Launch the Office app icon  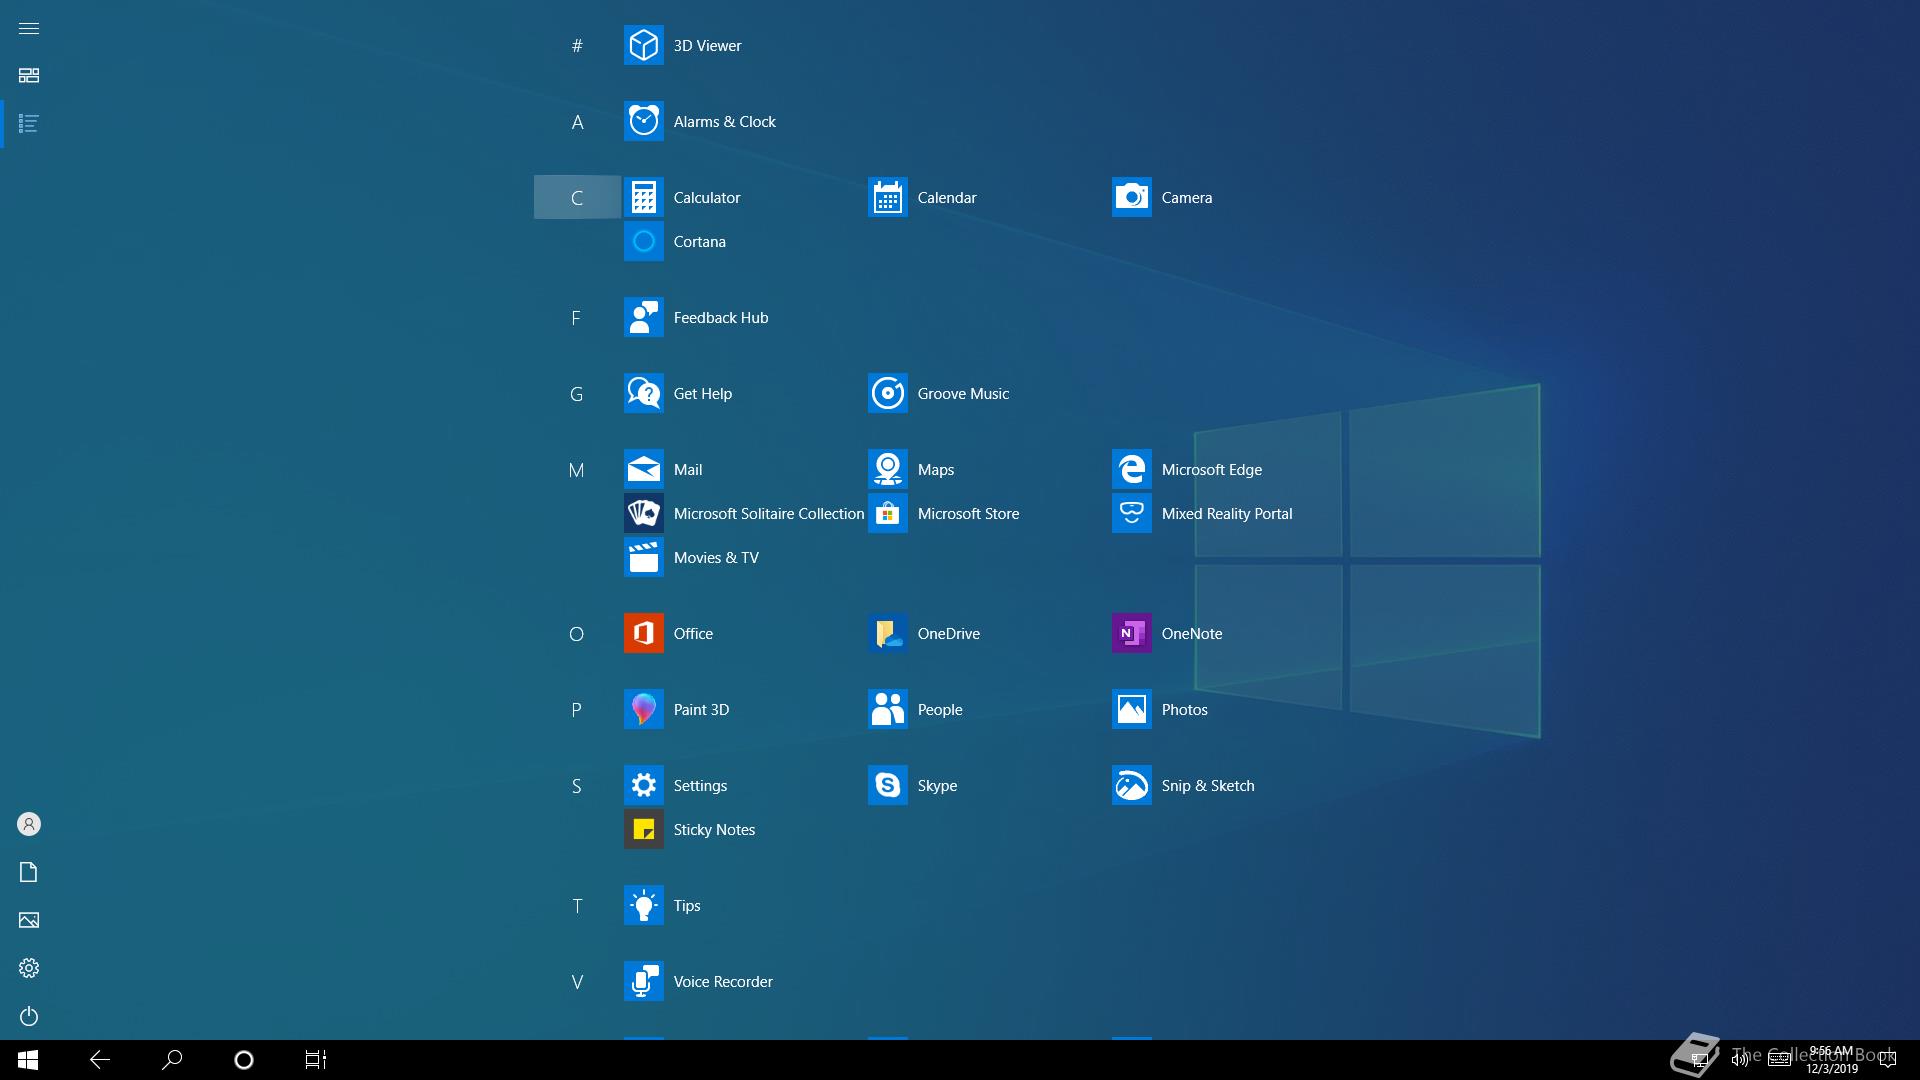pos(643,633)
